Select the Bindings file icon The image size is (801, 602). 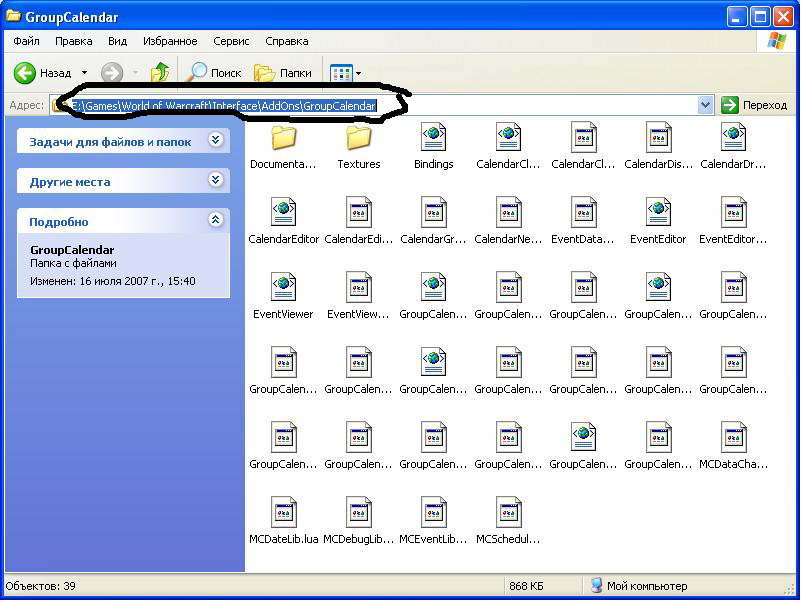point(434,137)
